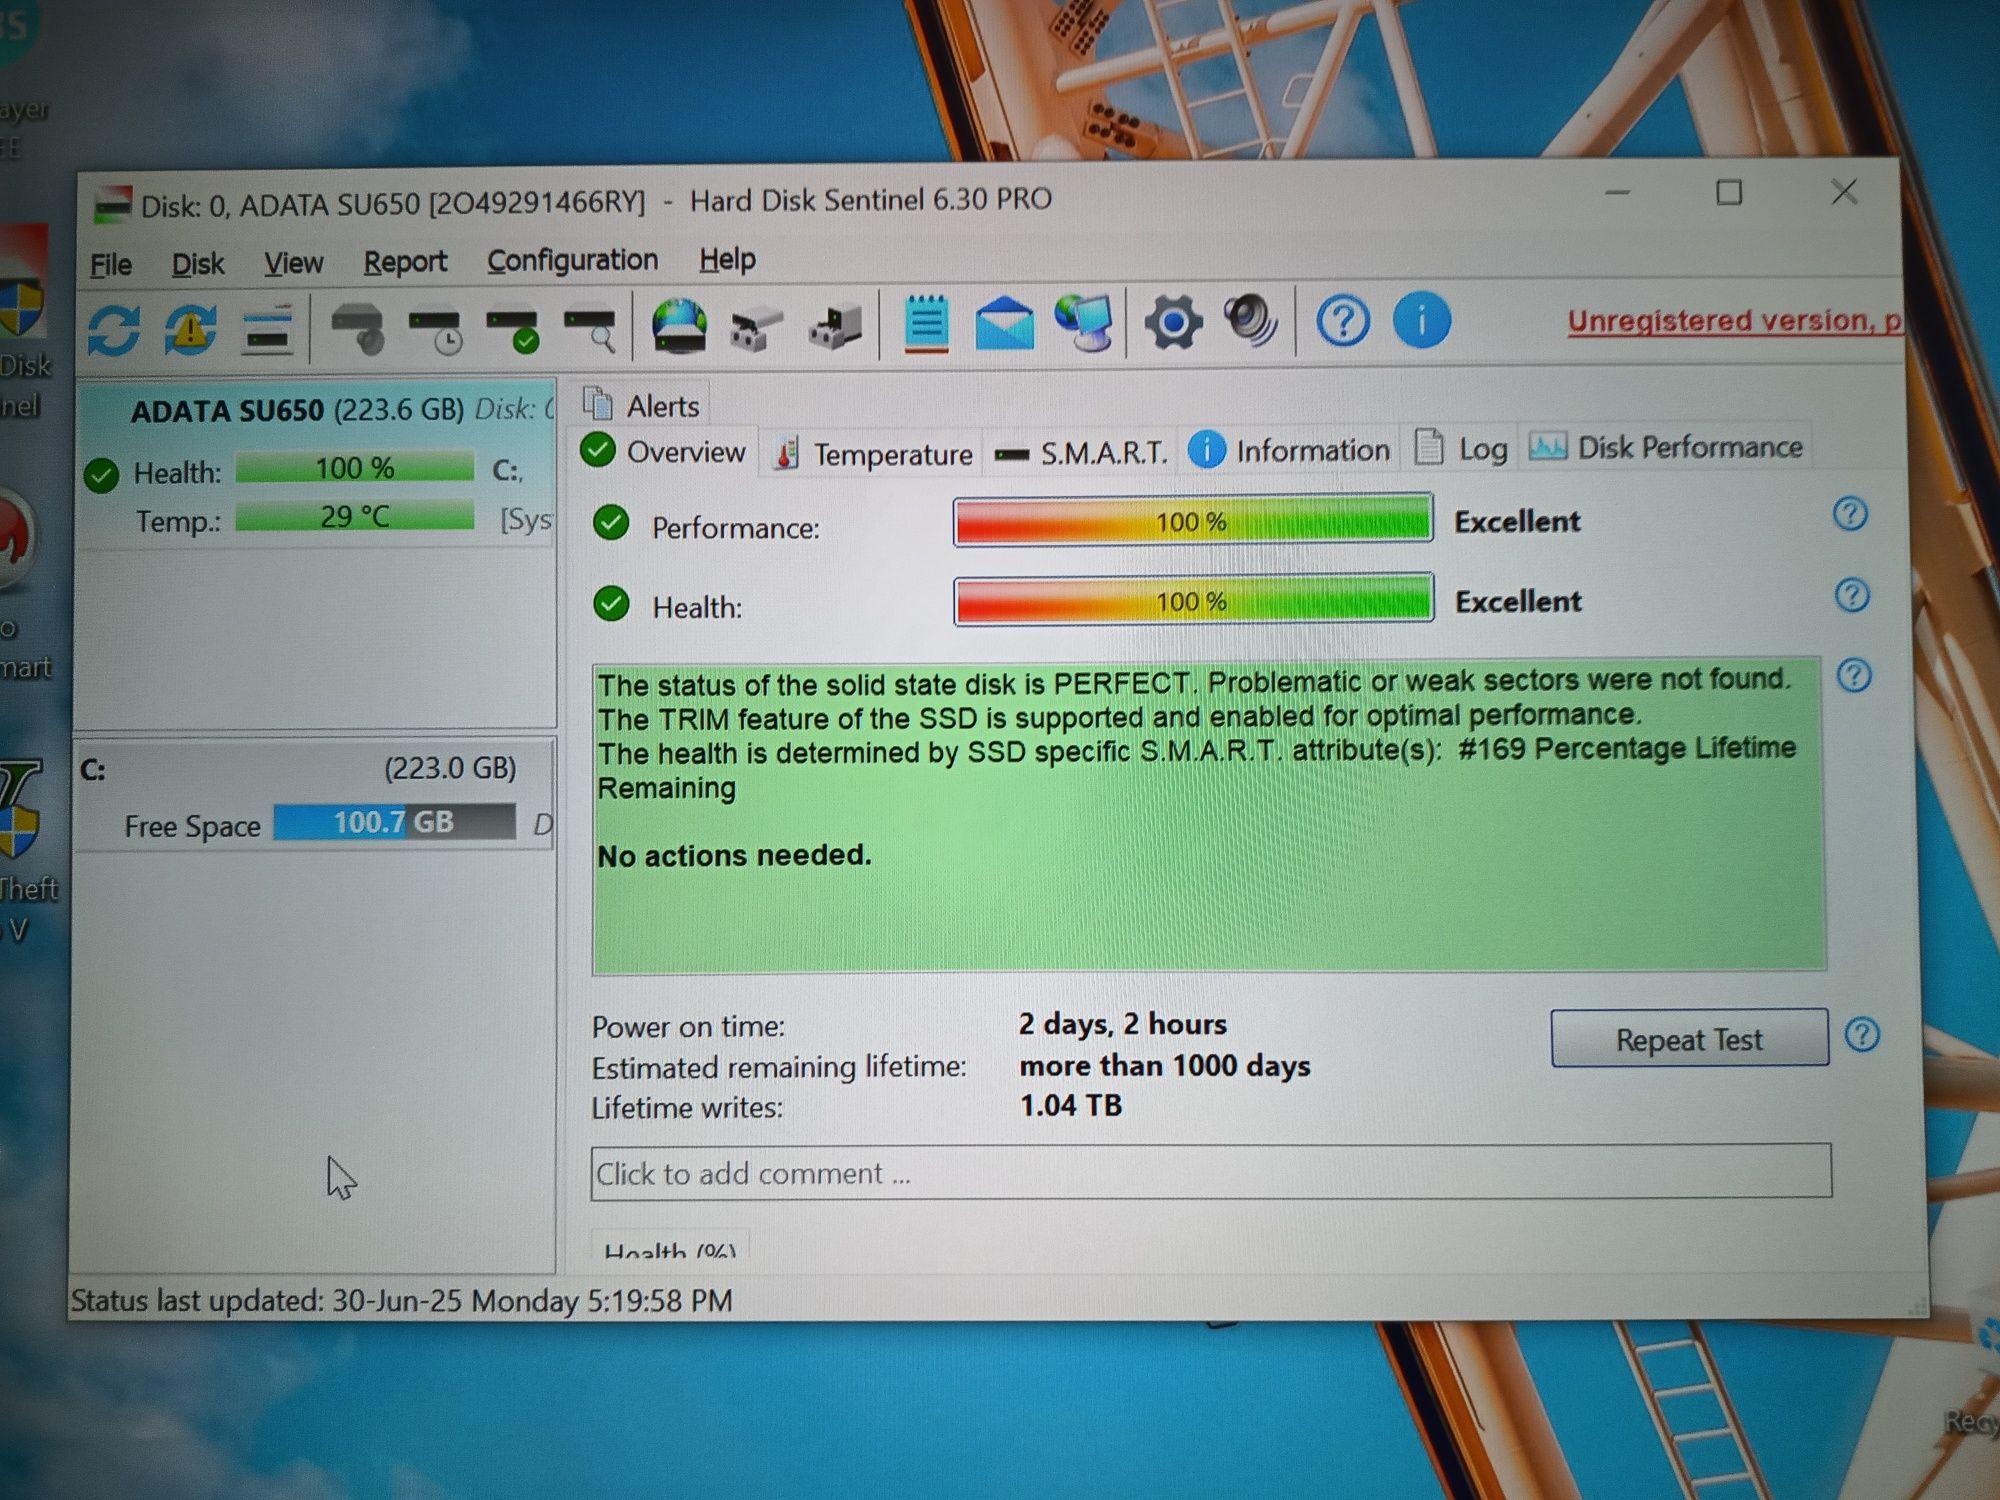Click the Health (%) graph tab

[670, 1247]
